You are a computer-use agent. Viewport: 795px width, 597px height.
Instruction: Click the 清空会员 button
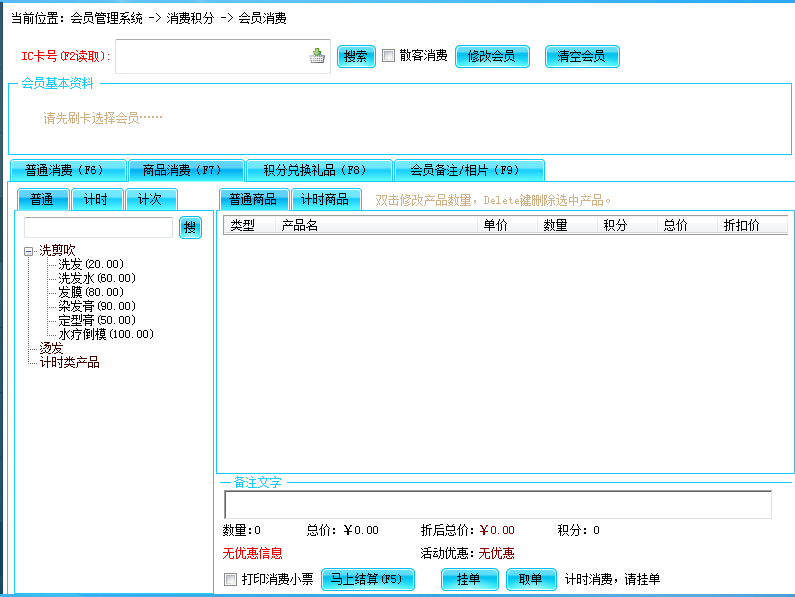click(x=582, y=56)
